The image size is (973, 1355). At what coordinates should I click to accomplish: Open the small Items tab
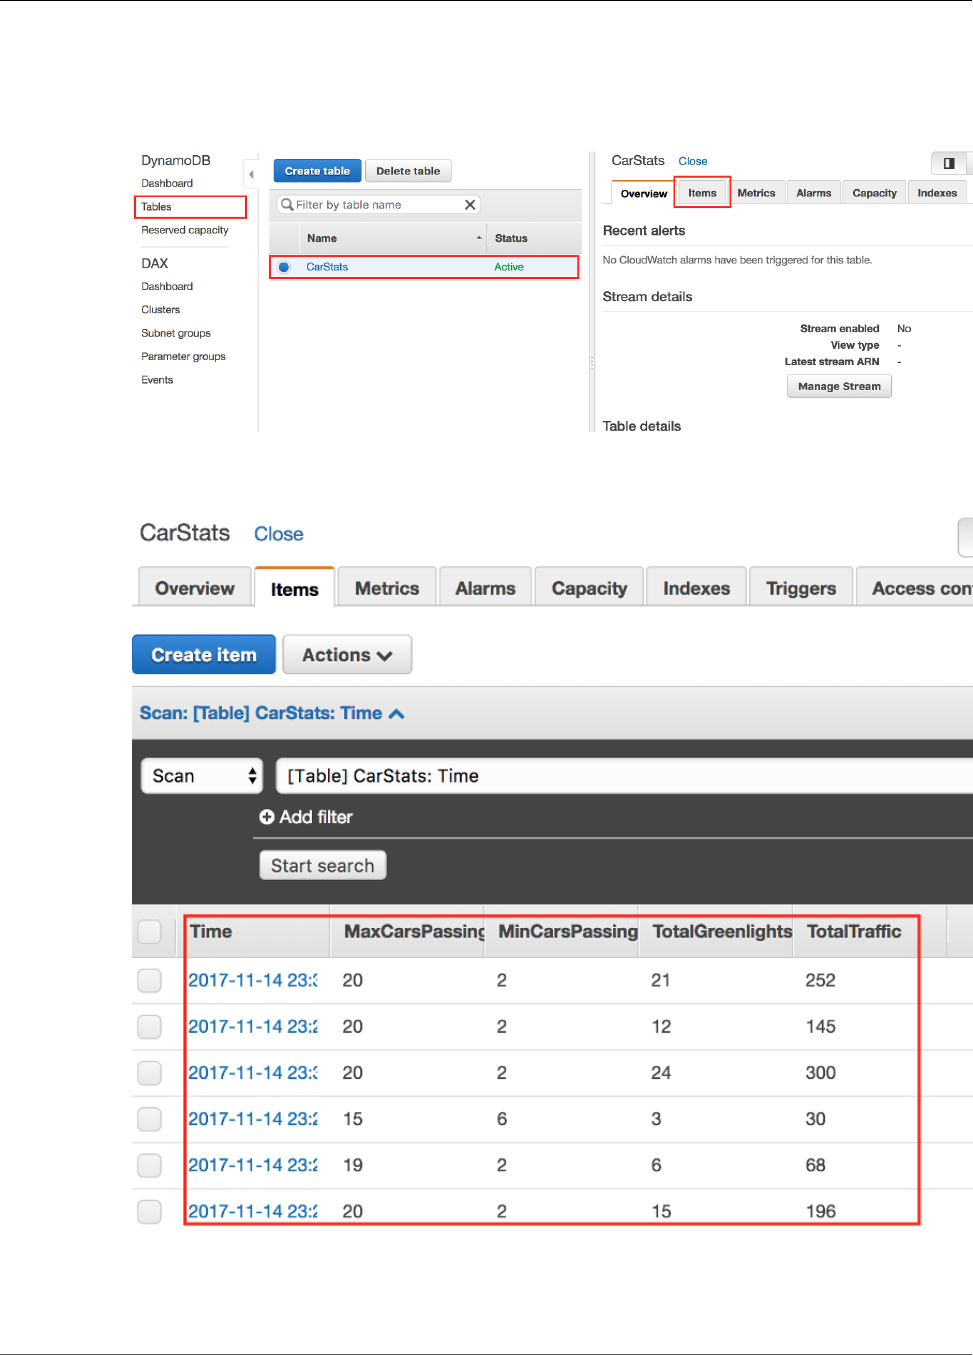[702, 193]
